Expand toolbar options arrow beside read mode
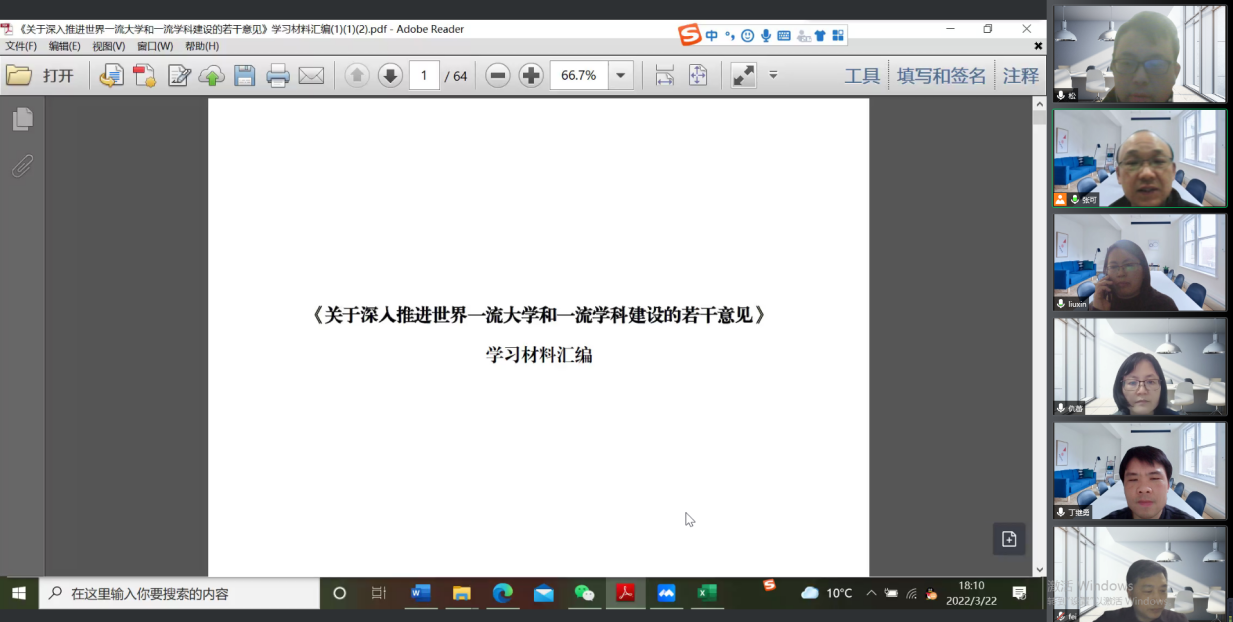The width and height of the screenshot is (1233, 622). (x=773, y=75)
